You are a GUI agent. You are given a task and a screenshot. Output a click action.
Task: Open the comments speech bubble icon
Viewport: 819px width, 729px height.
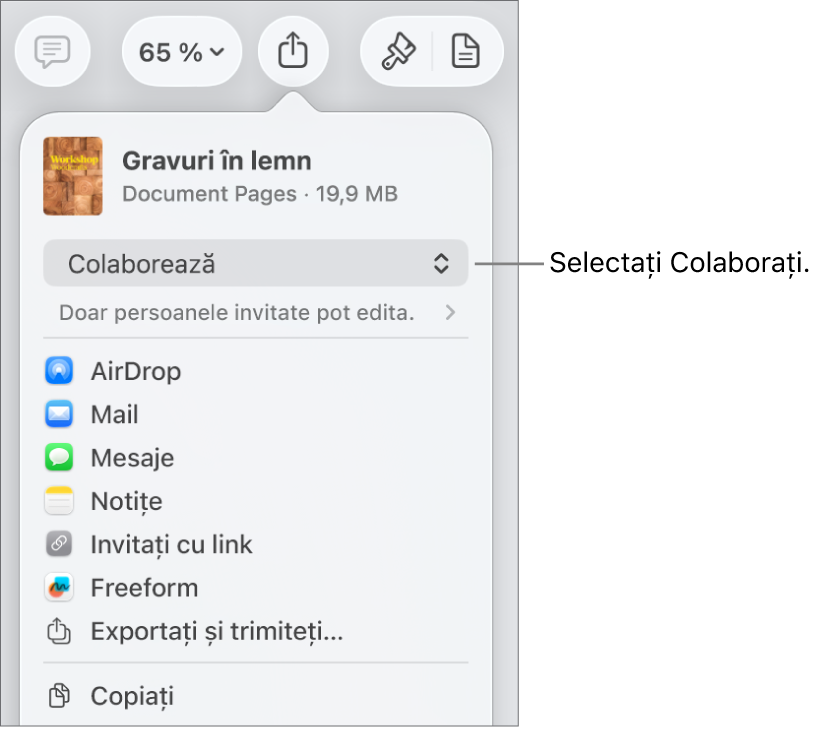click(x=52, y=51)
